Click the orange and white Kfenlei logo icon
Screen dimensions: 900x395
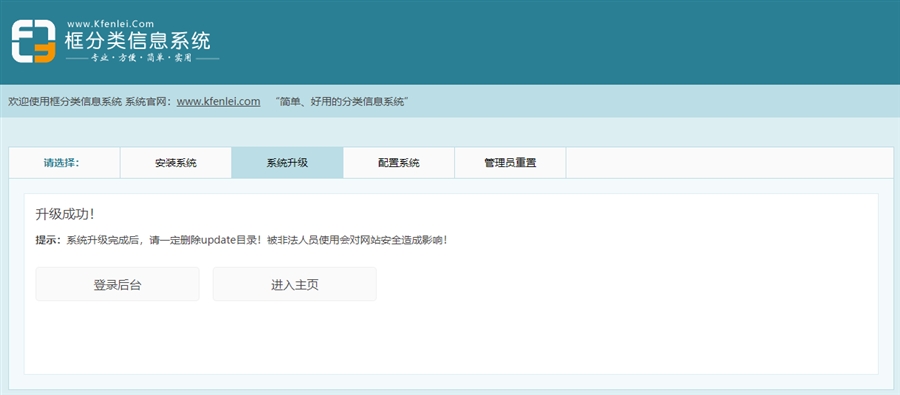(33, 41)
